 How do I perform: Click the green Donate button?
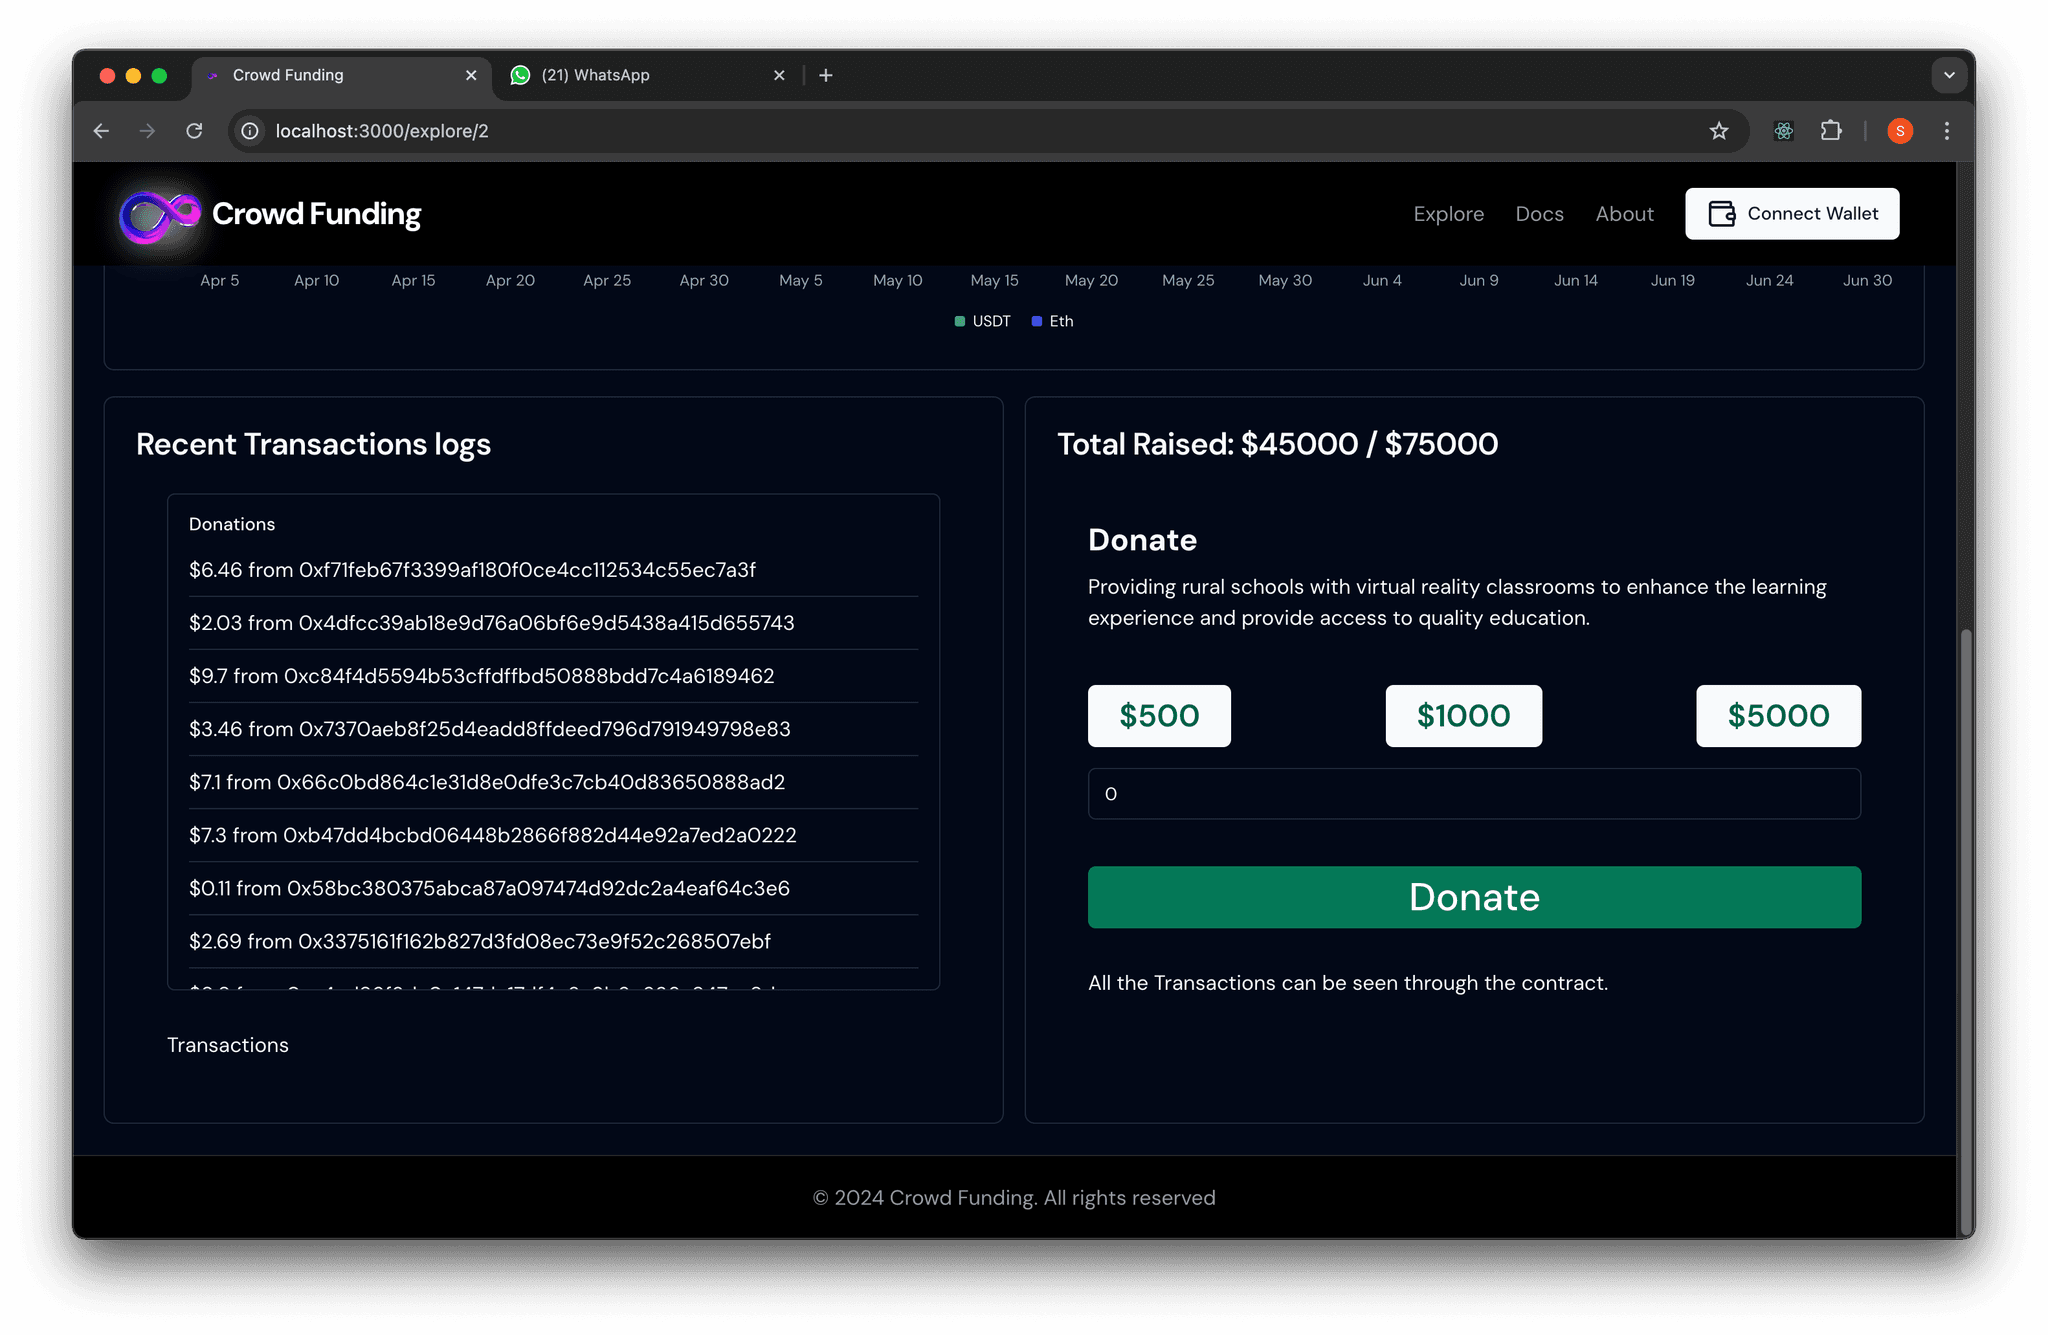1474,897
